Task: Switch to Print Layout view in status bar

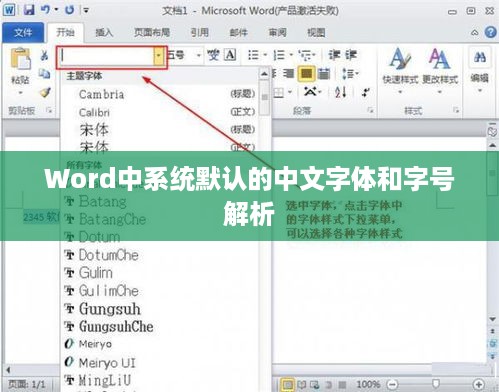Action: click(x=288, y=385)
